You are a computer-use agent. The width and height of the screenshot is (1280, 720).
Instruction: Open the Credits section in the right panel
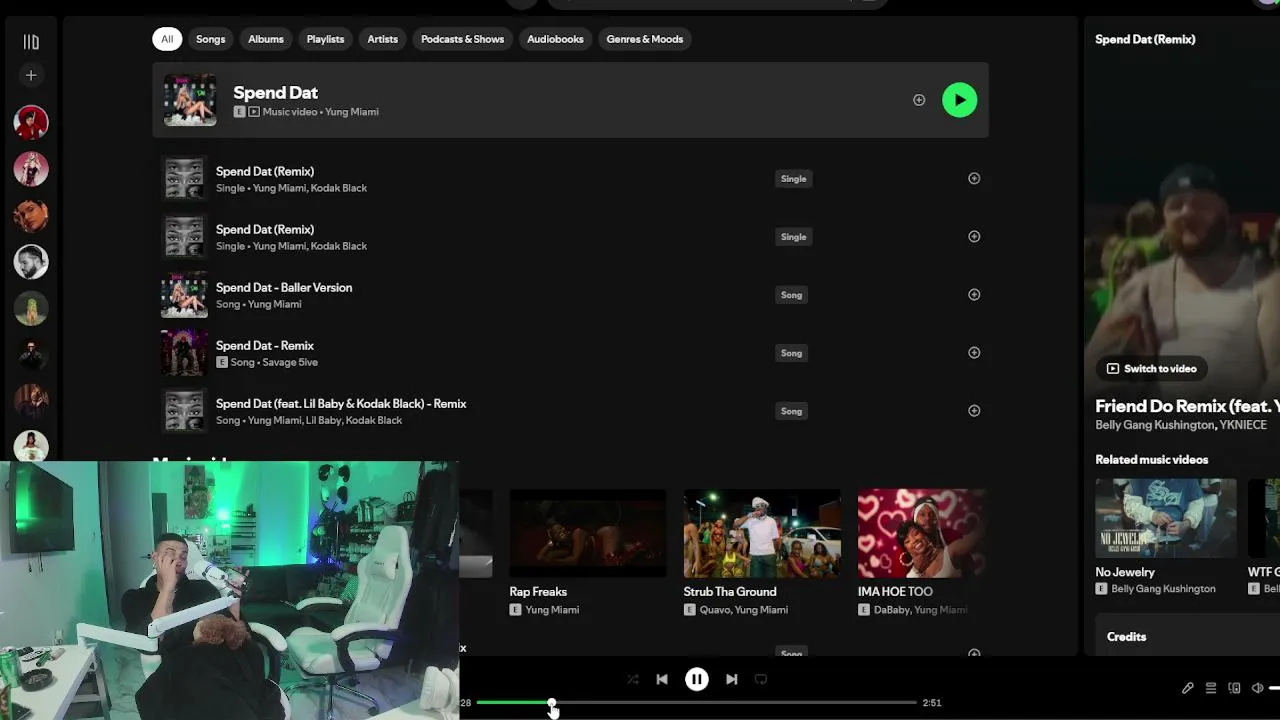[x=1126, y=637]
